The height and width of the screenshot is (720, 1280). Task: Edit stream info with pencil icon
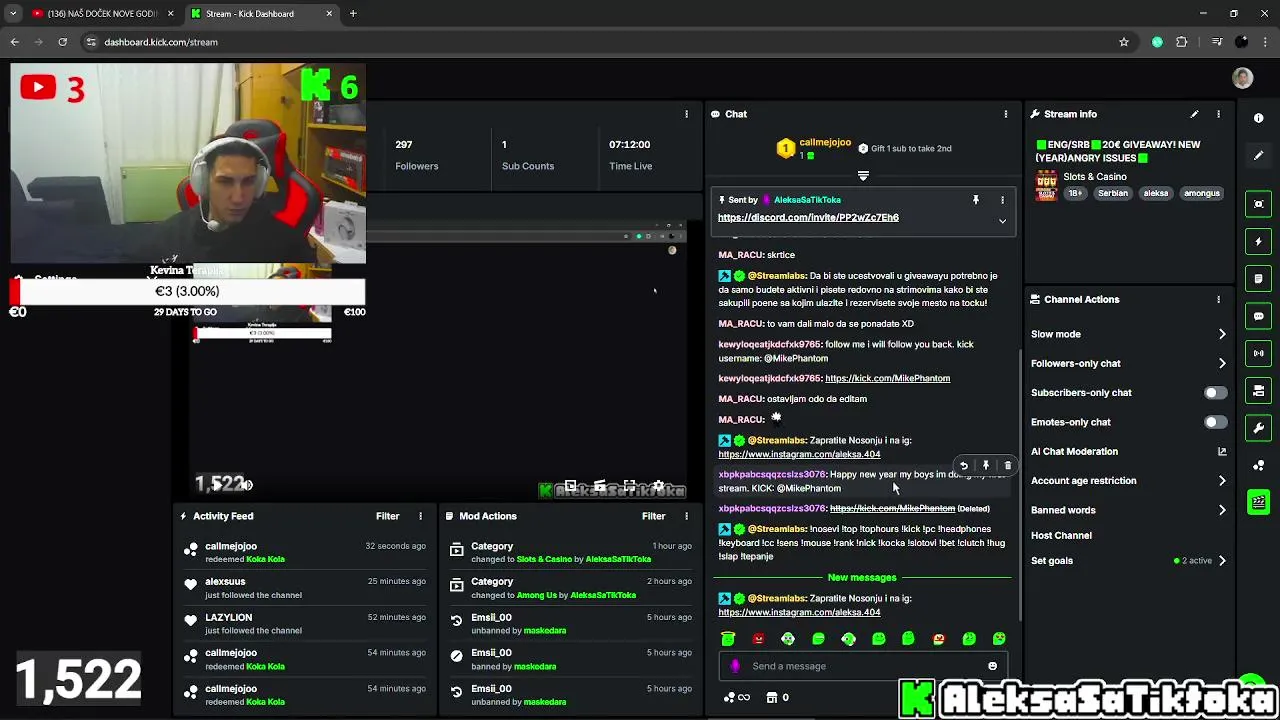(1194, 114)
